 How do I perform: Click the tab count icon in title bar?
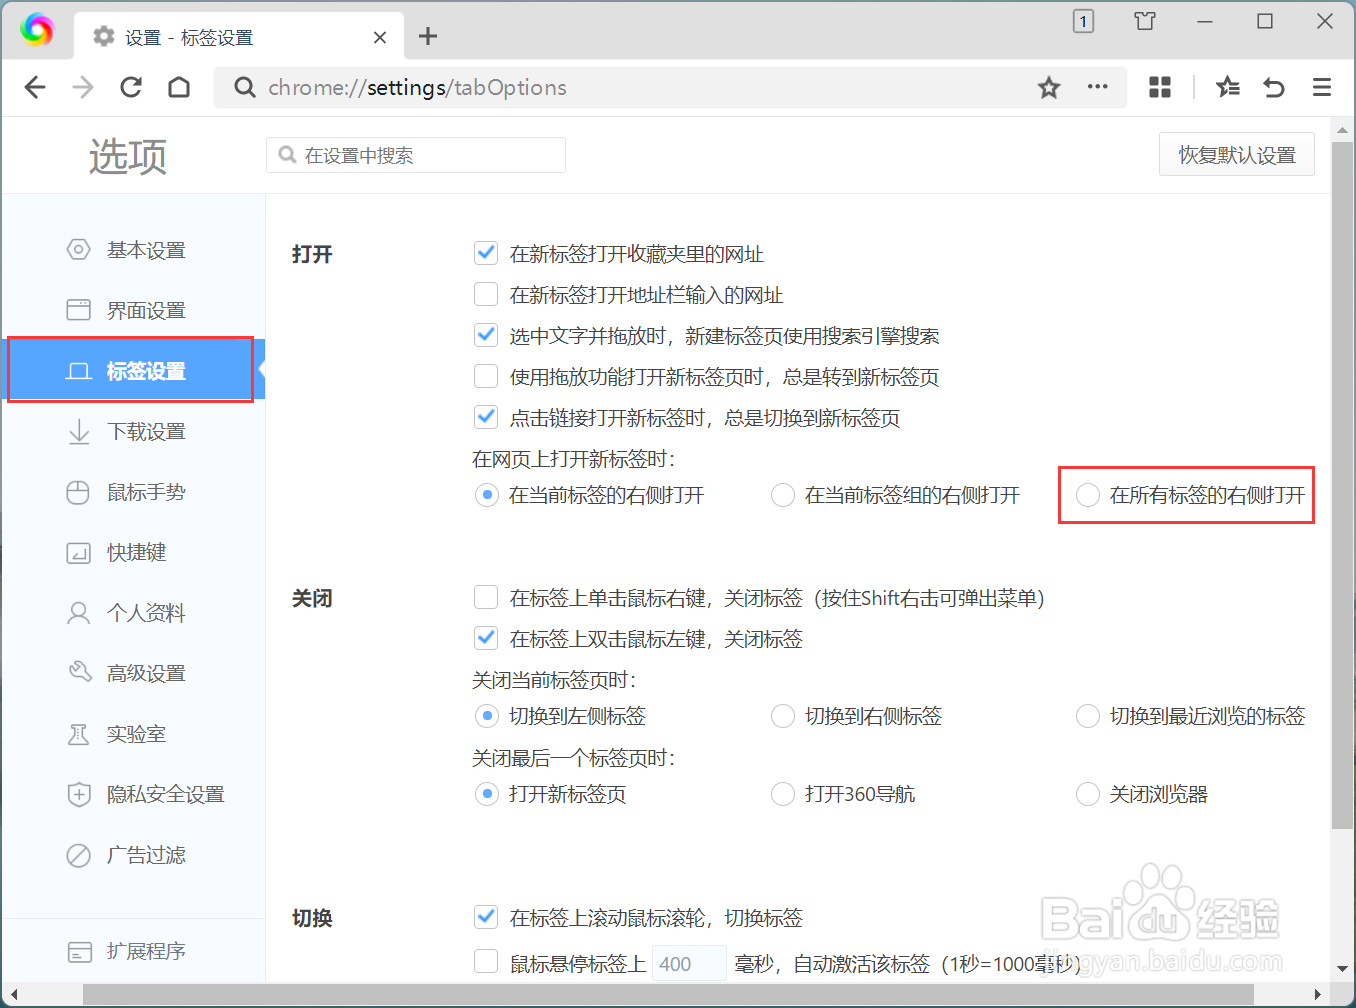click(1083, 21)
